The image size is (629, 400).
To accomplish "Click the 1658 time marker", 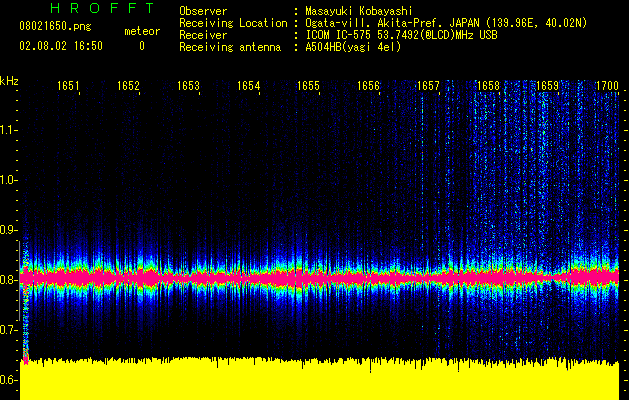I will click(488, 85).
